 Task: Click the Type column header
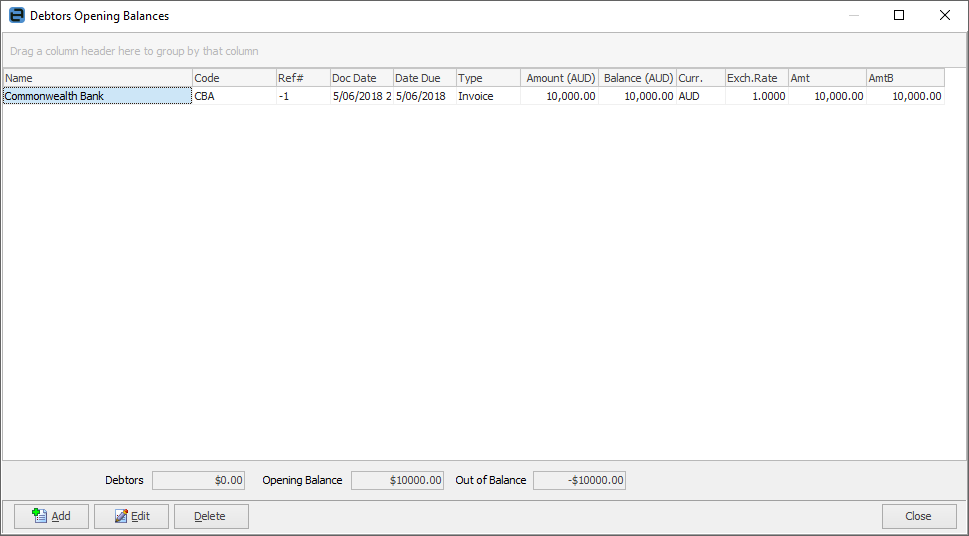pyautogui.click(x=488, y=78)
